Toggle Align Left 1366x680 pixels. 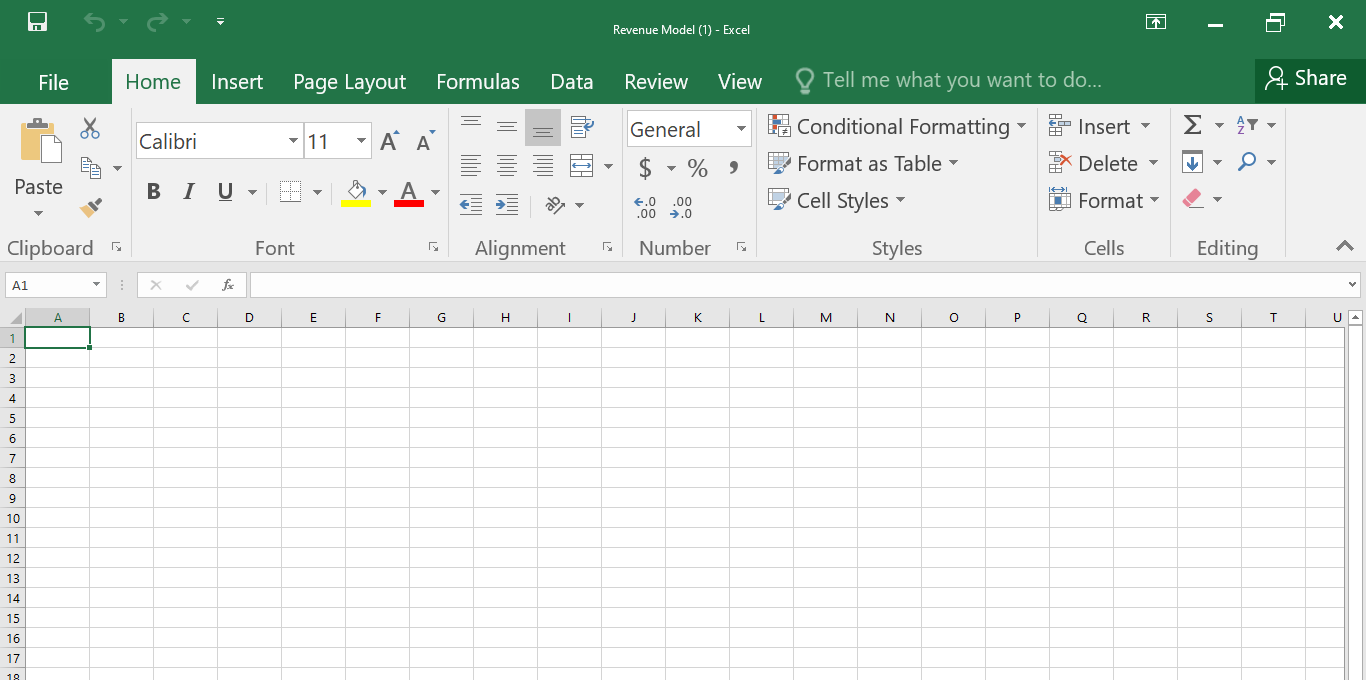(471, 166)
